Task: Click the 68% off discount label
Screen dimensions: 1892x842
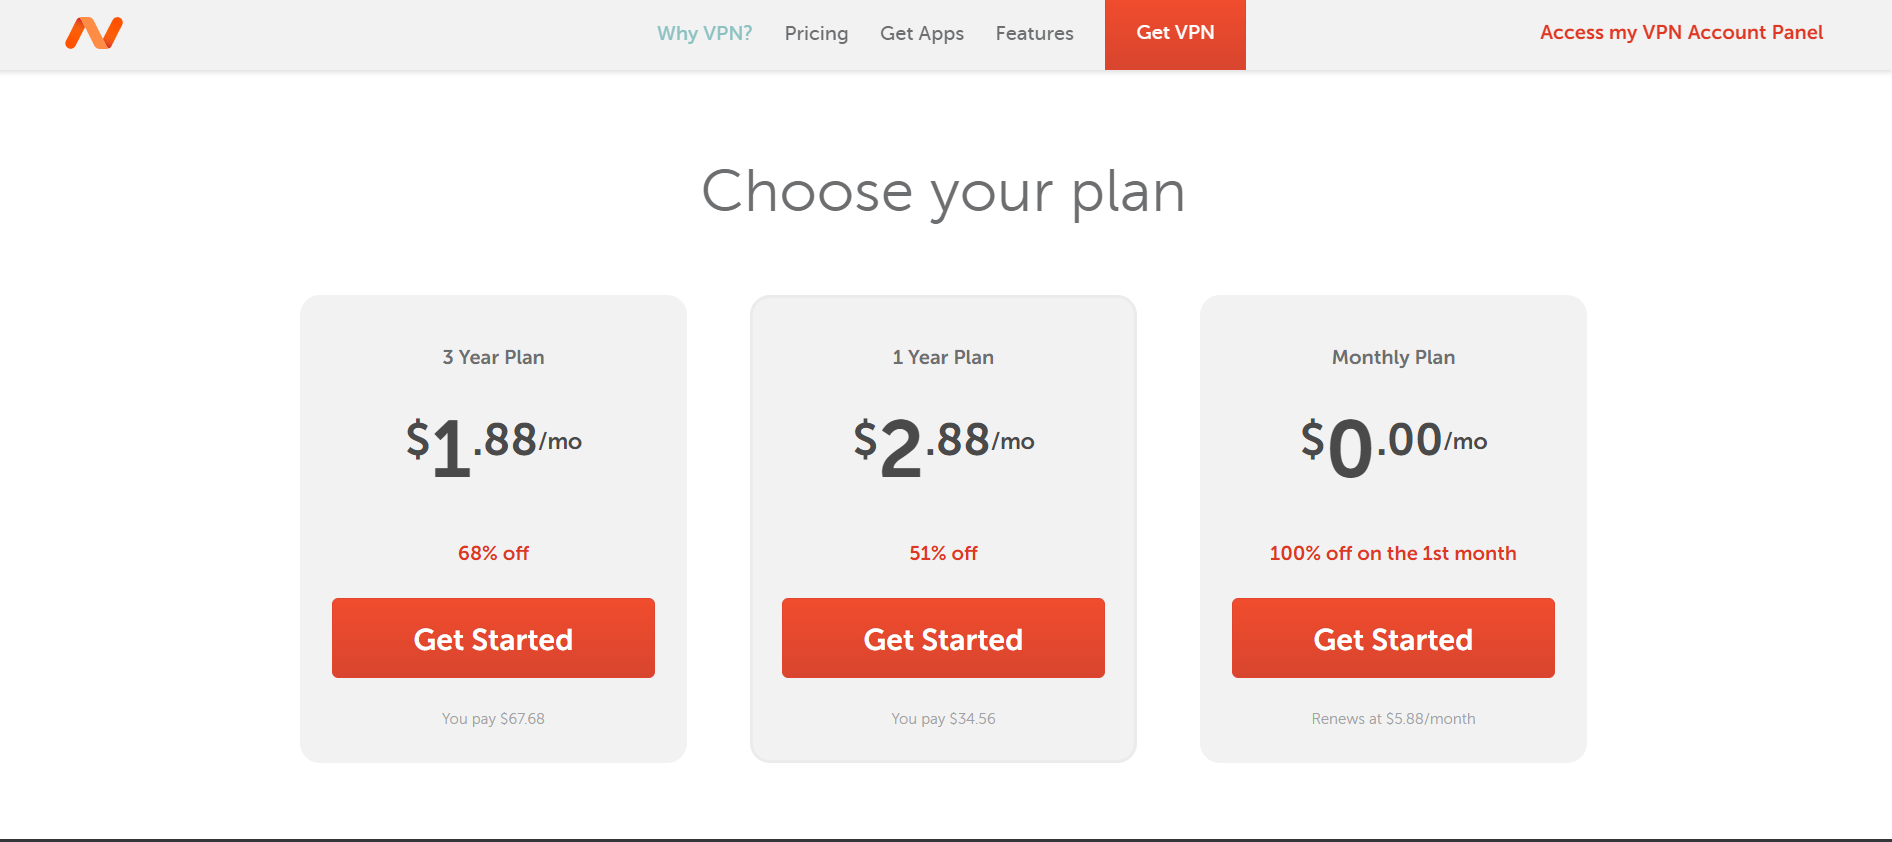Action: [493, 553]
